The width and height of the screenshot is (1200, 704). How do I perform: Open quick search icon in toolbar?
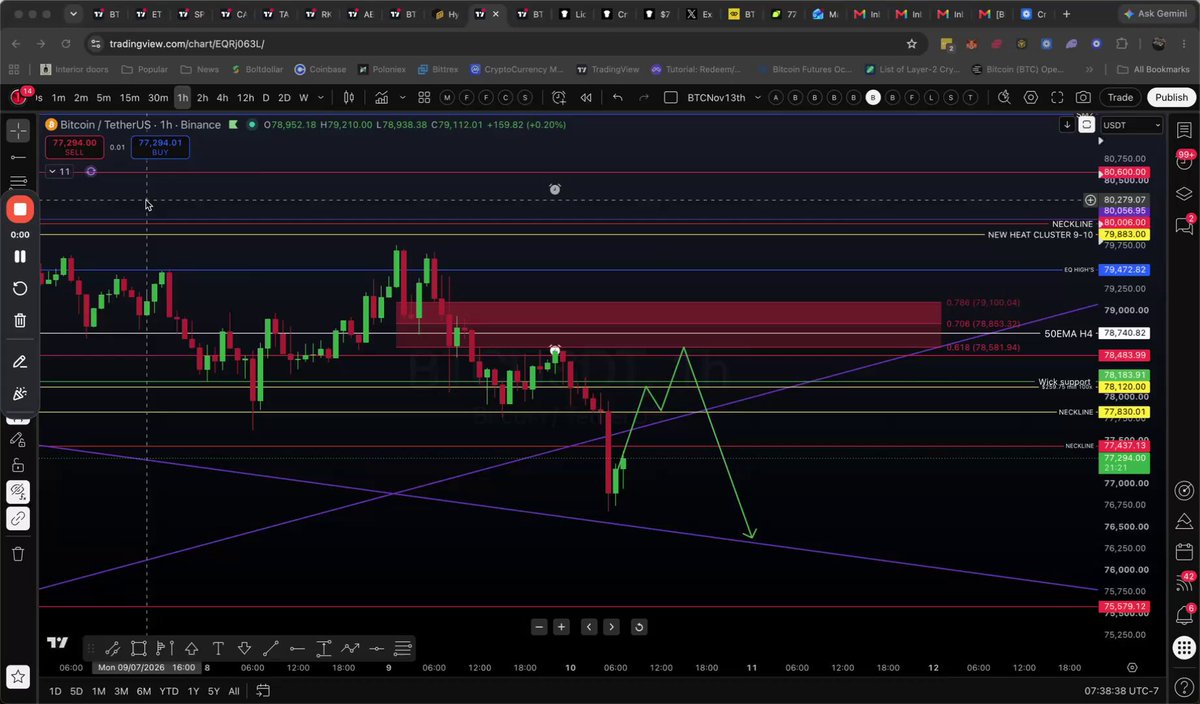[1005, 97]
